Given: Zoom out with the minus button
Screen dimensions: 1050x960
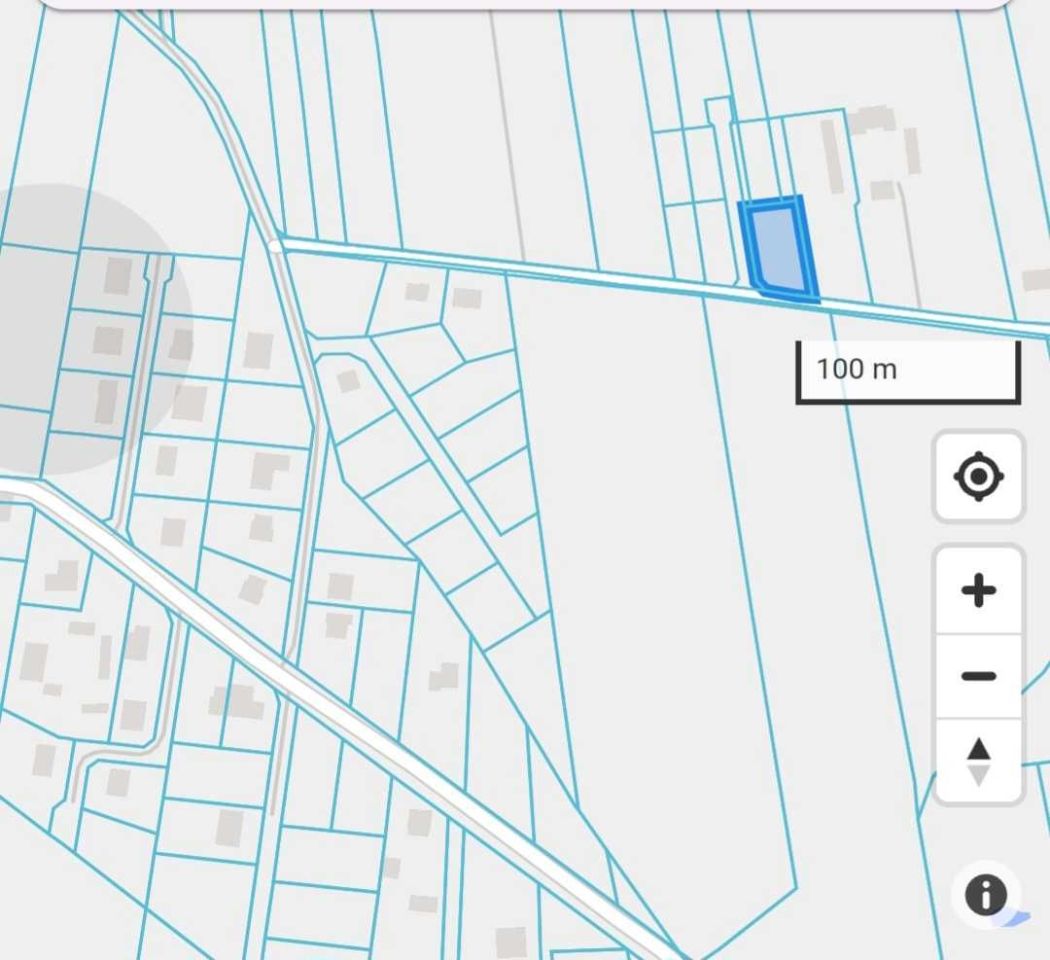Looking at the screenshot, I should pos(978,676).
